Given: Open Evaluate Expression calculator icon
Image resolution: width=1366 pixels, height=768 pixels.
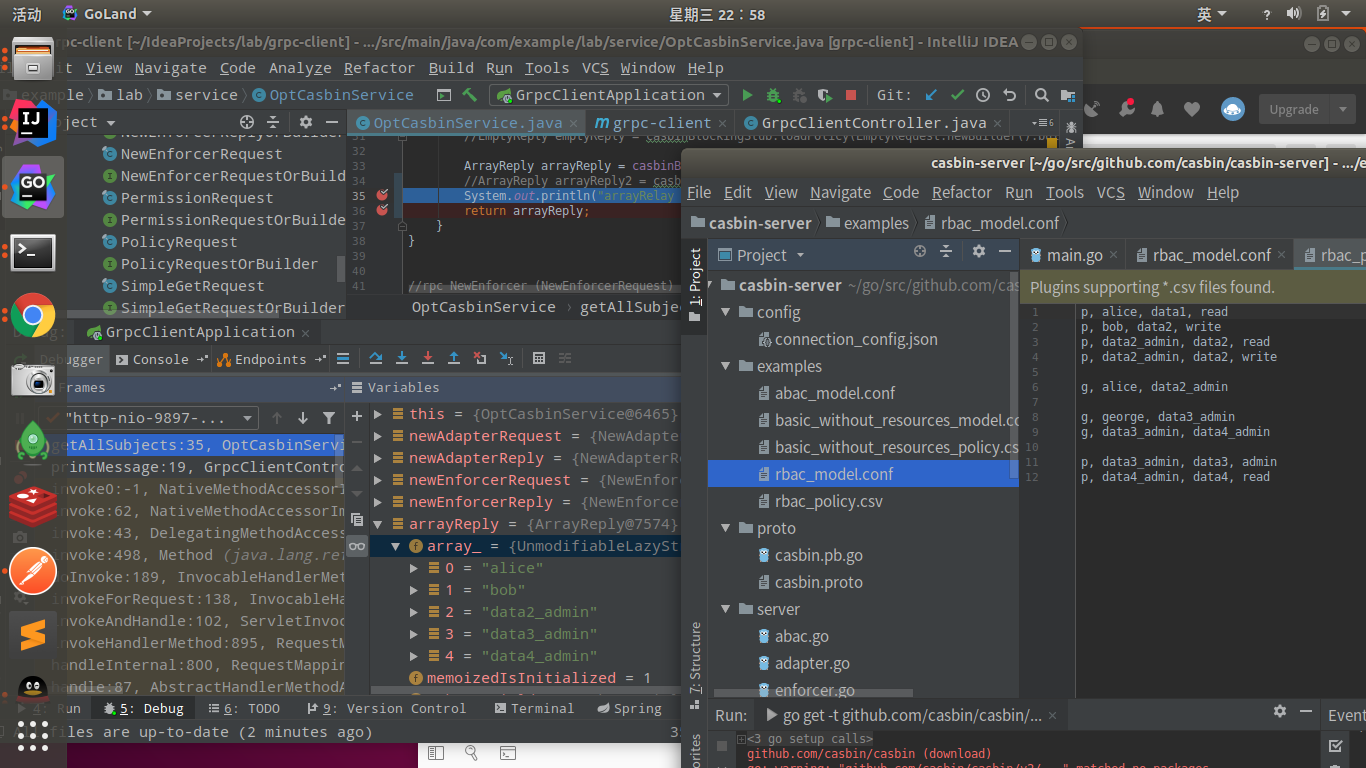Looking at the screenshot, I should 539,358.
